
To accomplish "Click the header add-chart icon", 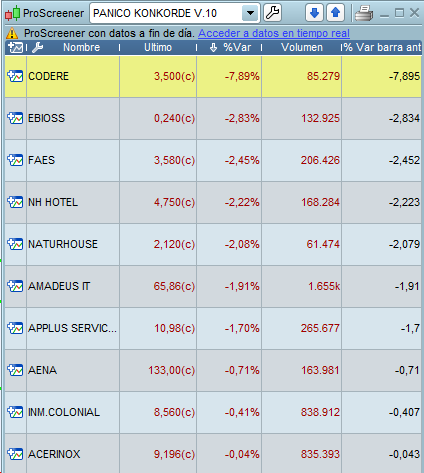I will click(x=16, y=48).
